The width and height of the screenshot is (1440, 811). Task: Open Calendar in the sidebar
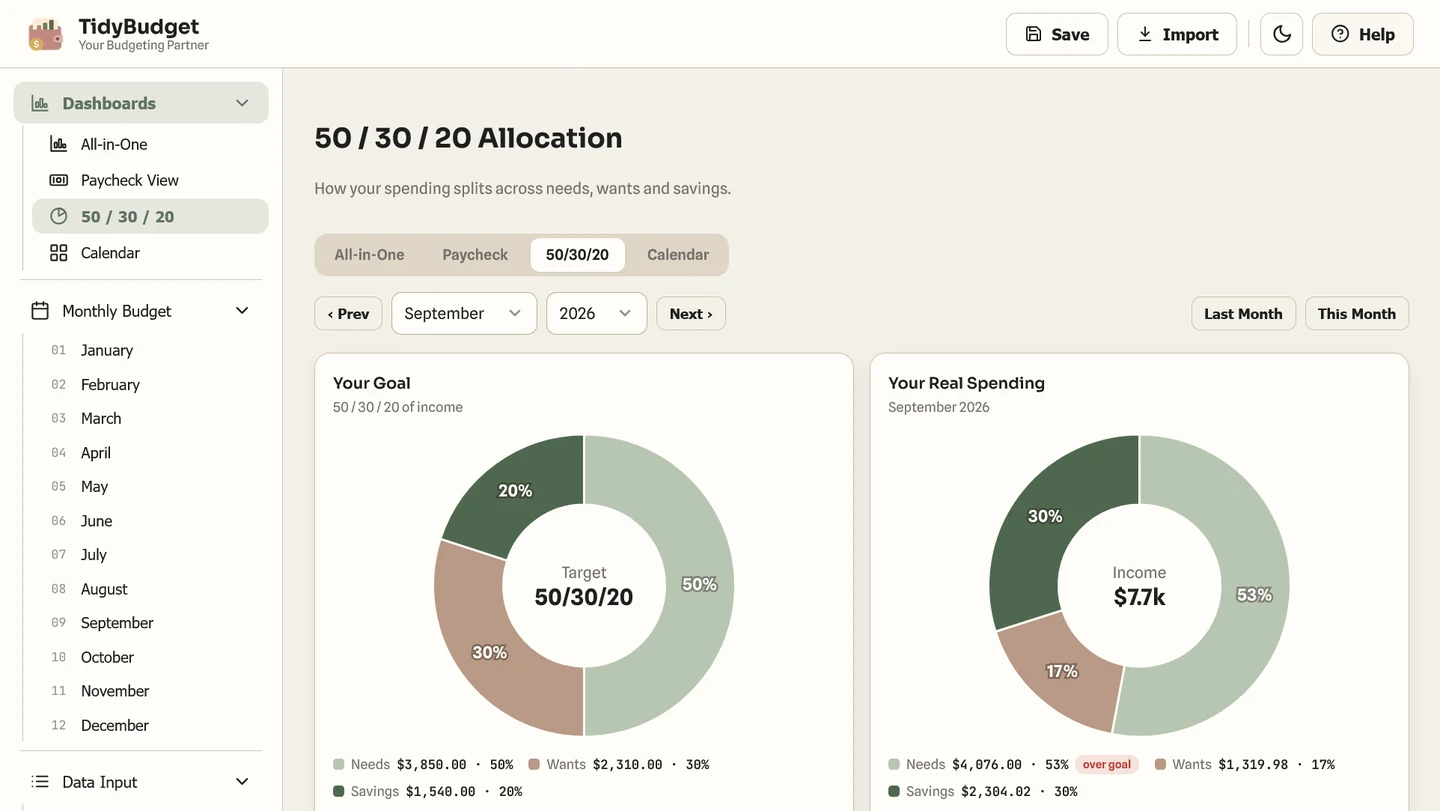click(150, 253)
